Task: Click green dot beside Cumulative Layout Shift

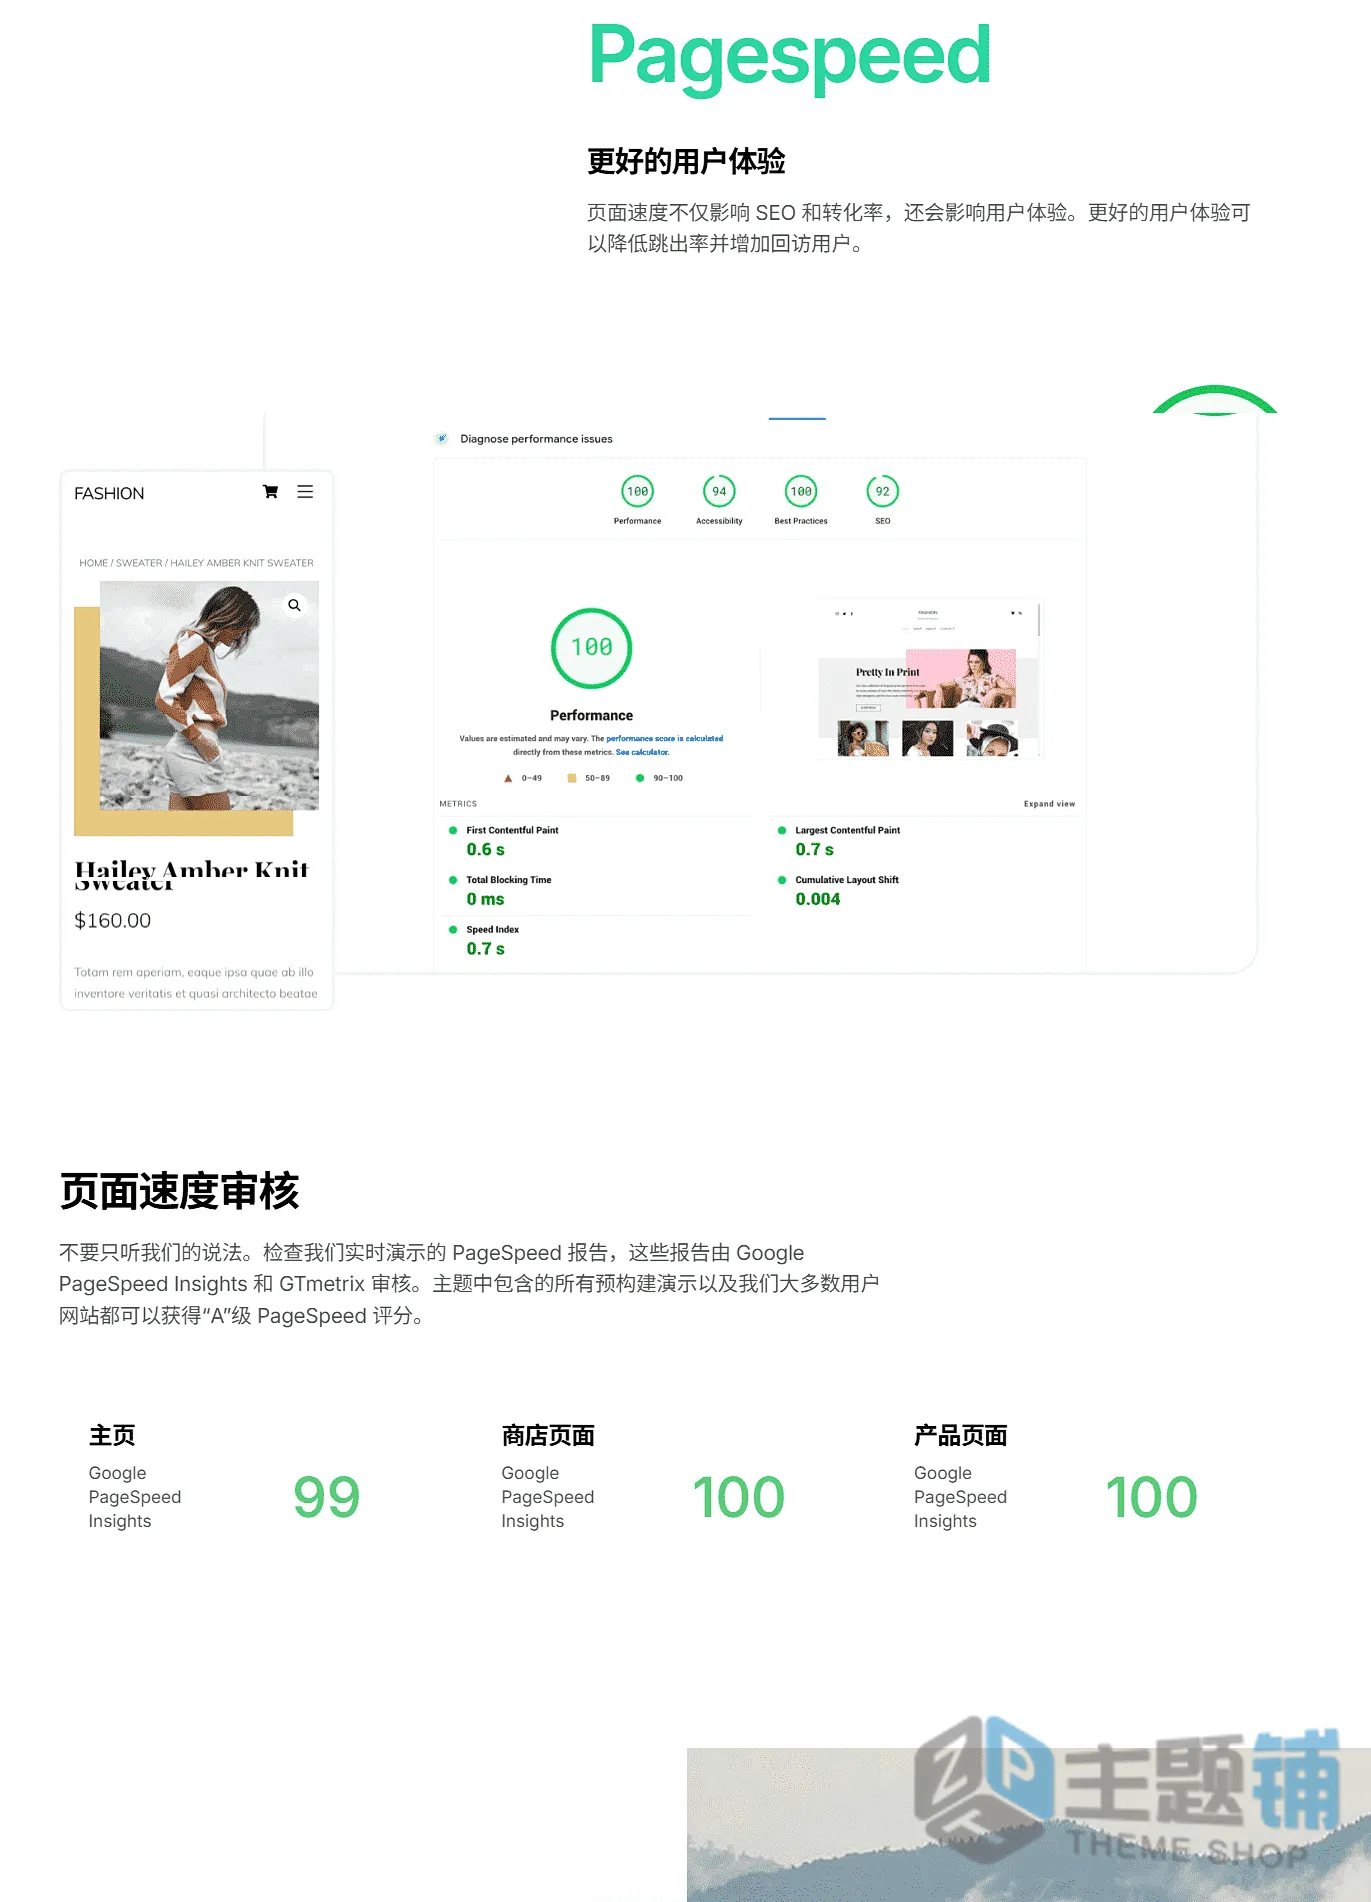Action: click(782, 880)
